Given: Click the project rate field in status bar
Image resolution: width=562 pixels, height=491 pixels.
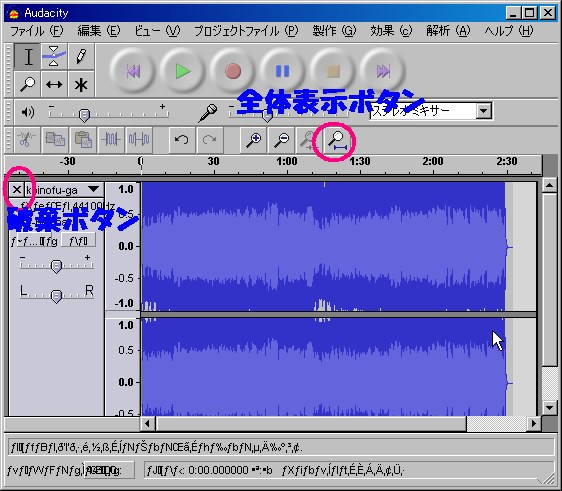Looking at the screenshot, I should point(109,470).
